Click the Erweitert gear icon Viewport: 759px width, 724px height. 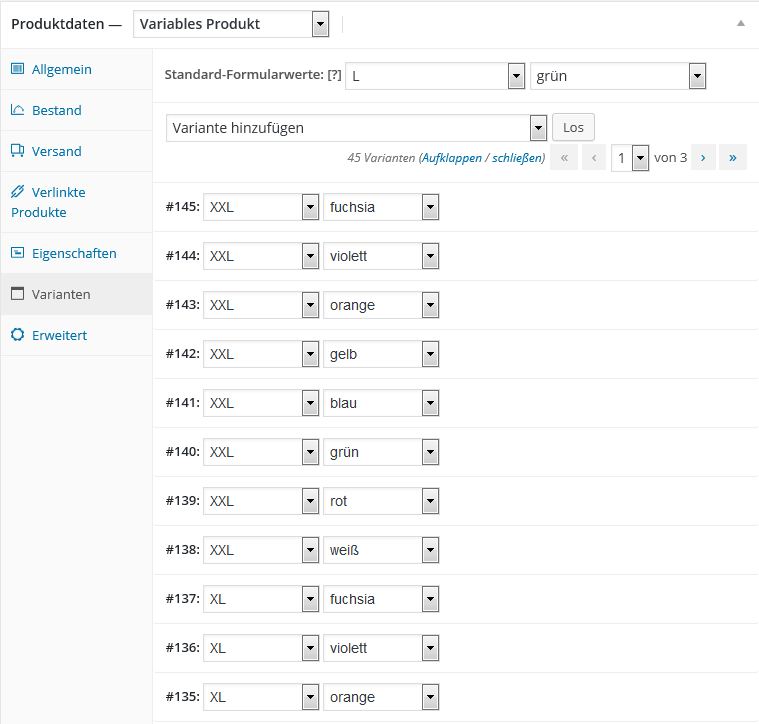(x=17, y=334)
